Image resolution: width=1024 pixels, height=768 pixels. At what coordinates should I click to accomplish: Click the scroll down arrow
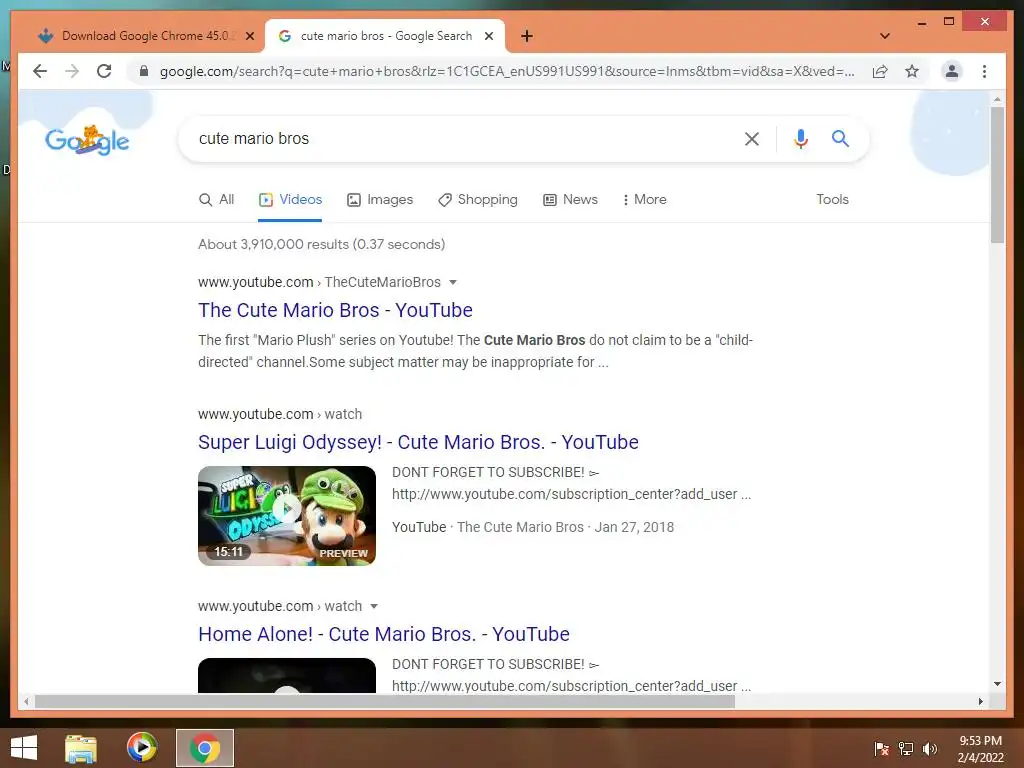coord(997,684)
